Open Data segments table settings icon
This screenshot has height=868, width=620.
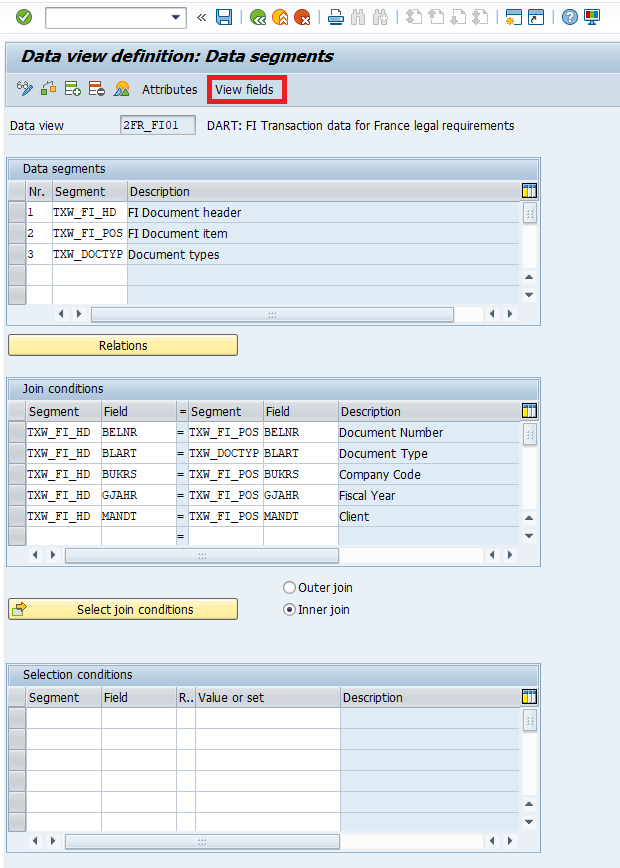click(529, 191)
